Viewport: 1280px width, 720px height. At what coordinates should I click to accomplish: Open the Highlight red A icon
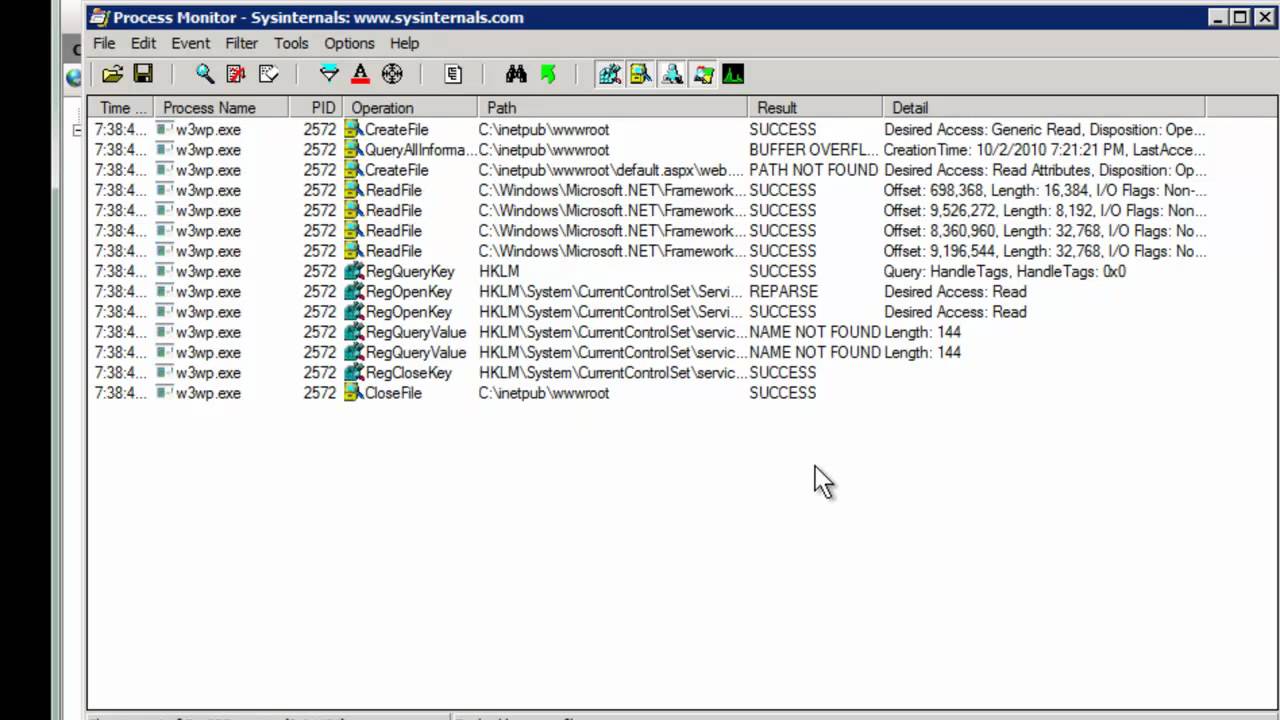[361, 74]
